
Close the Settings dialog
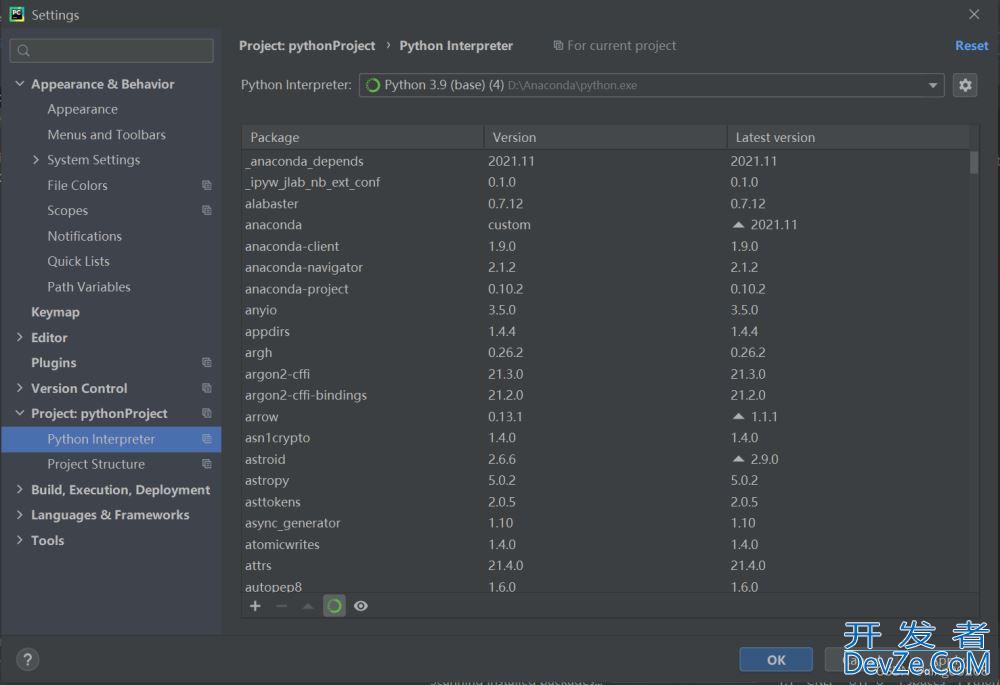(x=974, y=14)
